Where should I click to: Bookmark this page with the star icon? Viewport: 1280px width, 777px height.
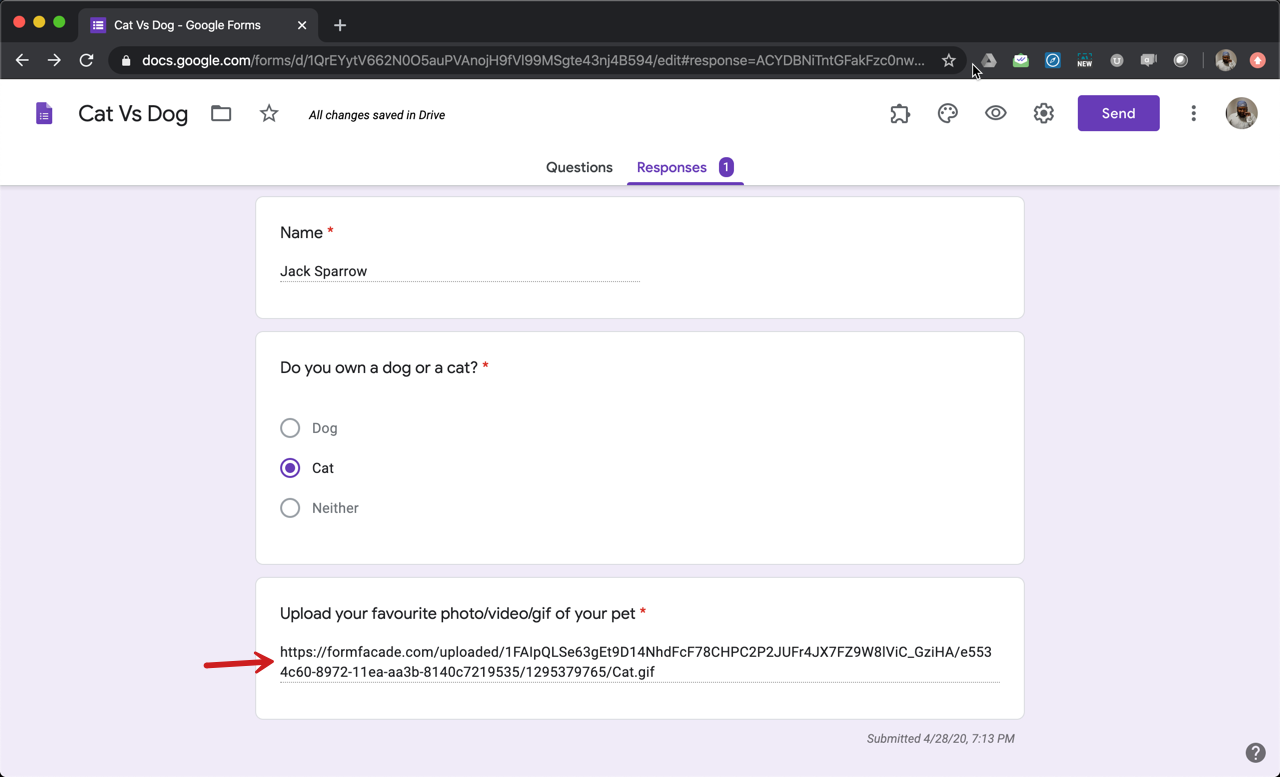pyautogui.click(x=948, y=61)
